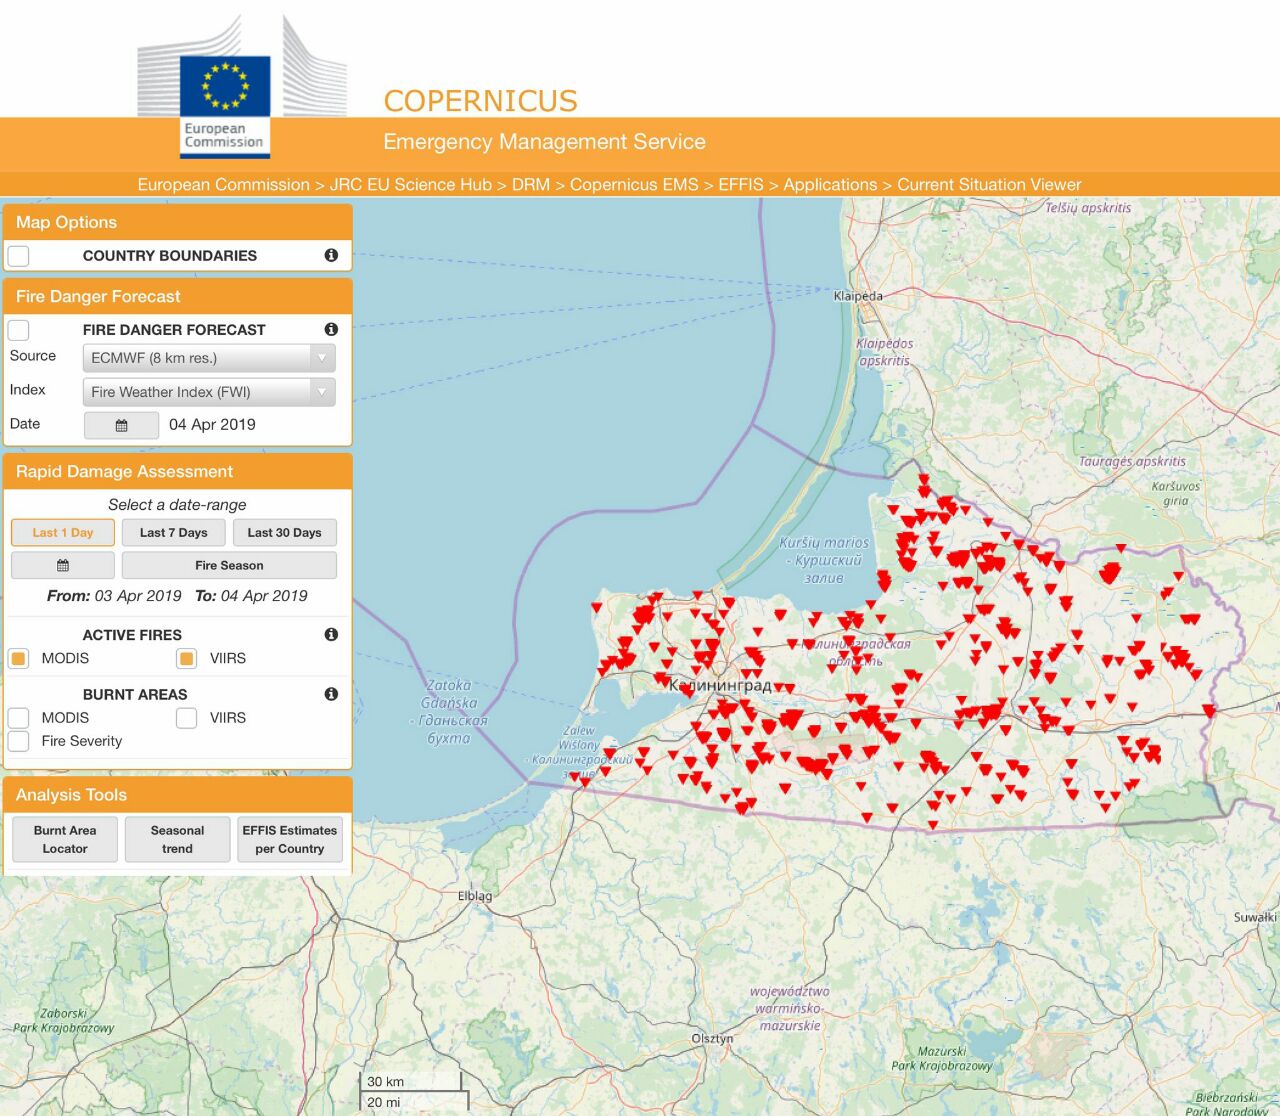Click the Klaipėda city label on map
The image size is (1280, 1116).
pos(858,296)
